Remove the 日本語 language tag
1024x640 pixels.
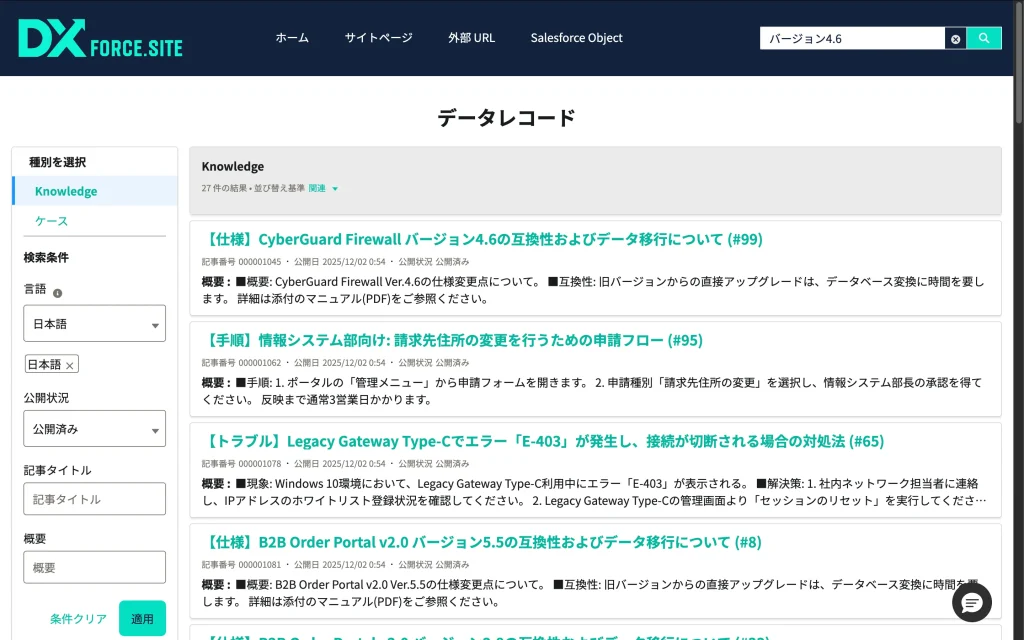pyautogui.click(x=69, y=366)
